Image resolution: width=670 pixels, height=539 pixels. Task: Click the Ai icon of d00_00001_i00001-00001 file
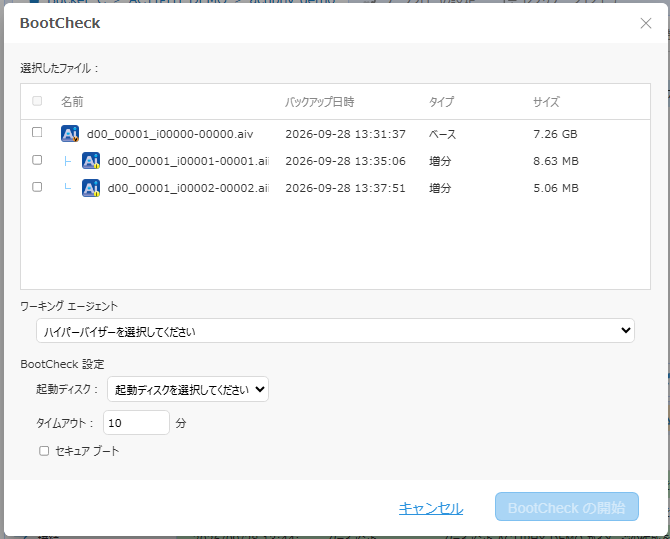(91, 161)
